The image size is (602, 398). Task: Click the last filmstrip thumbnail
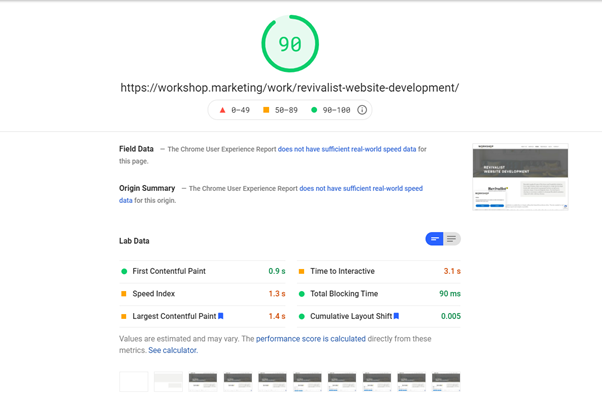[446, 381]
